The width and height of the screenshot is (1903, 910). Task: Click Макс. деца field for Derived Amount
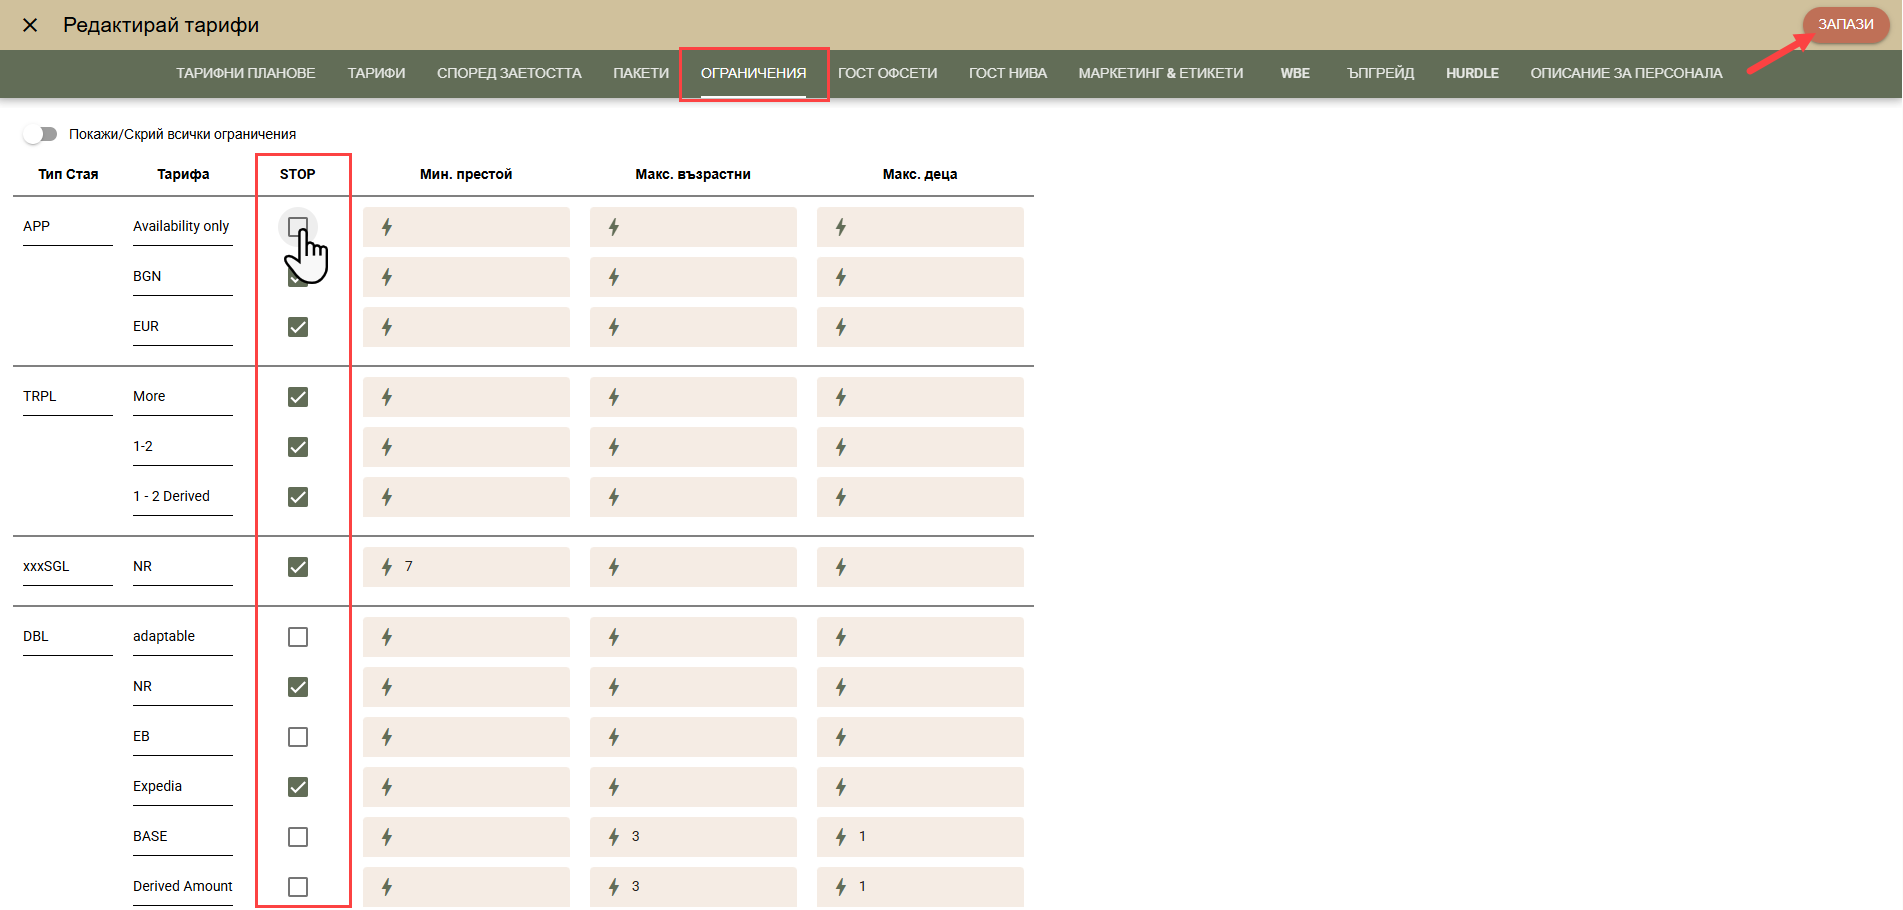click(x=920, y=887)
